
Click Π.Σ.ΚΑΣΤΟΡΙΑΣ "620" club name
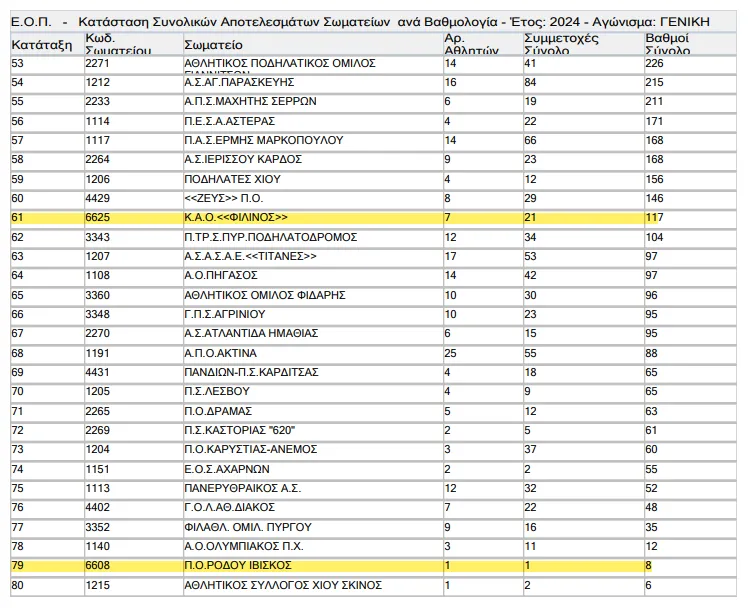239,430
